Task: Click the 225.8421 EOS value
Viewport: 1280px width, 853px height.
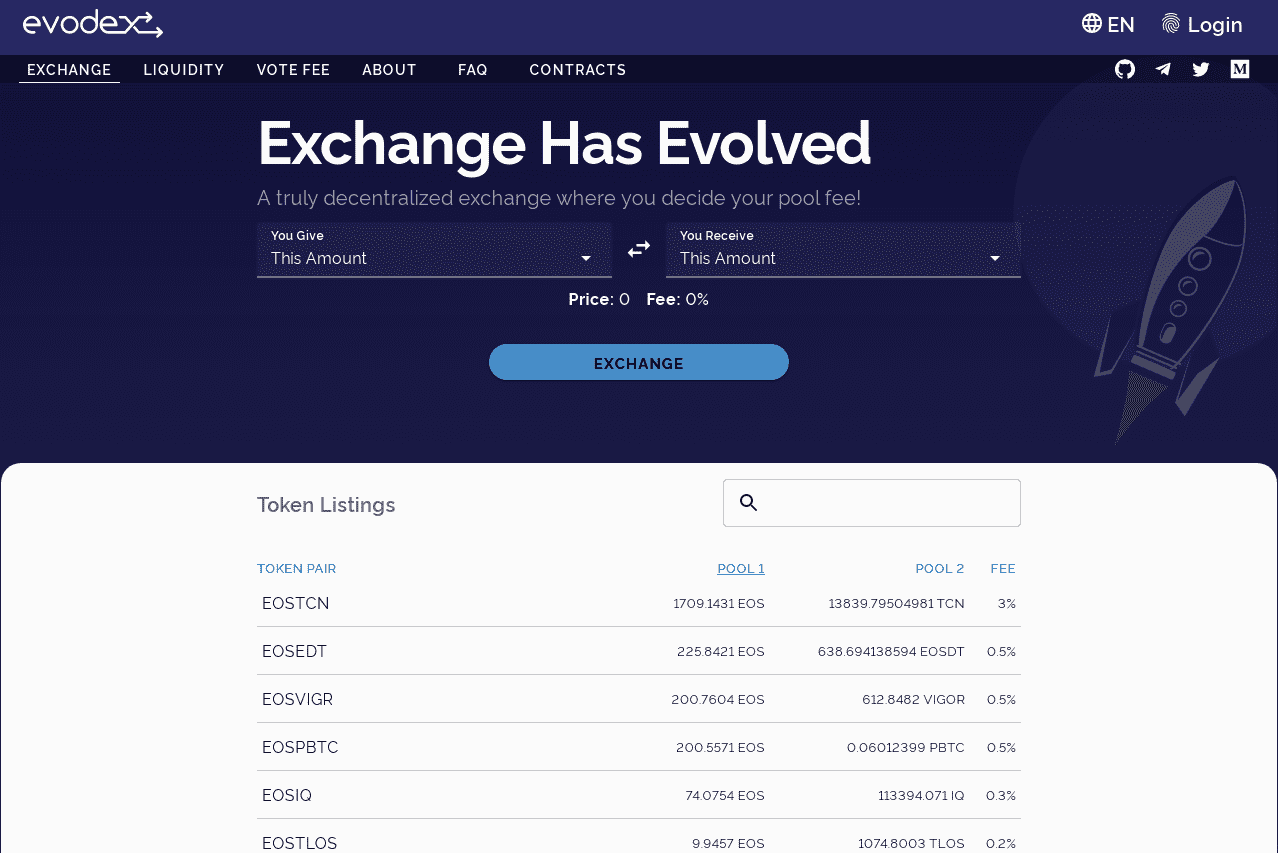Action: (721, 652)
